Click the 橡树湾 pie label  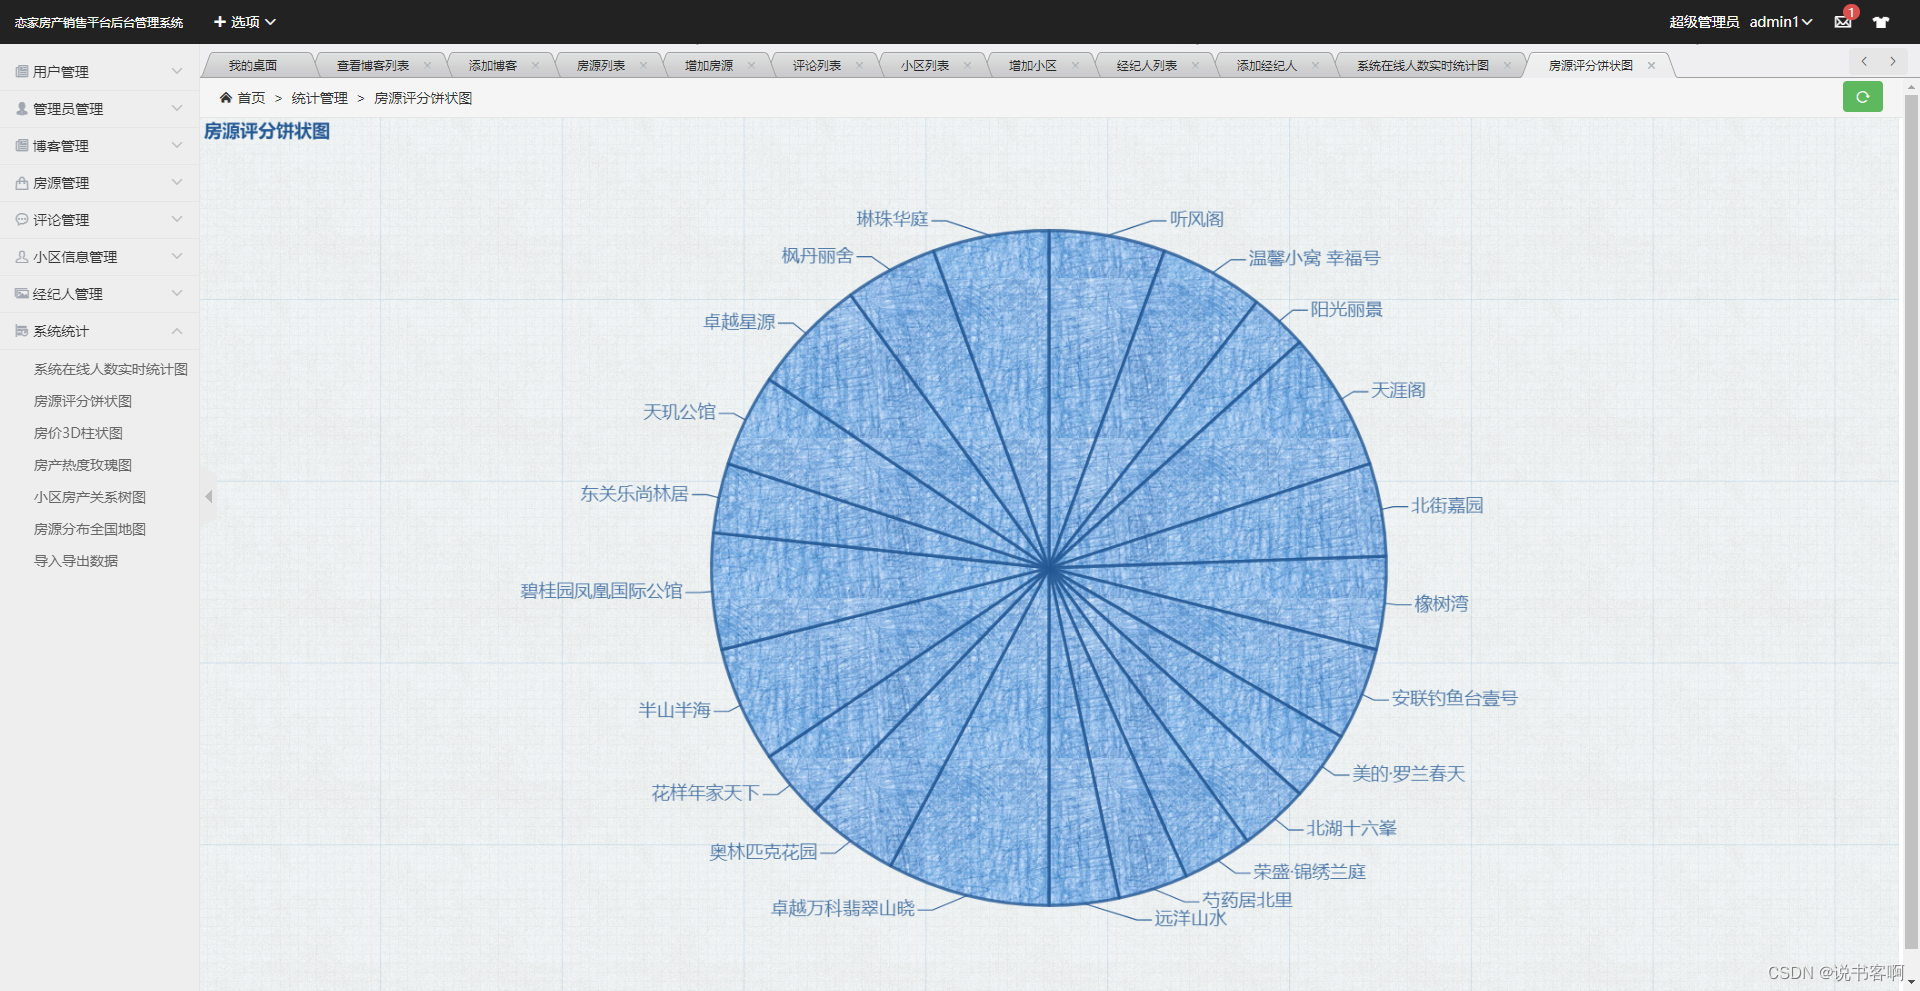[x=1441, y=604]
